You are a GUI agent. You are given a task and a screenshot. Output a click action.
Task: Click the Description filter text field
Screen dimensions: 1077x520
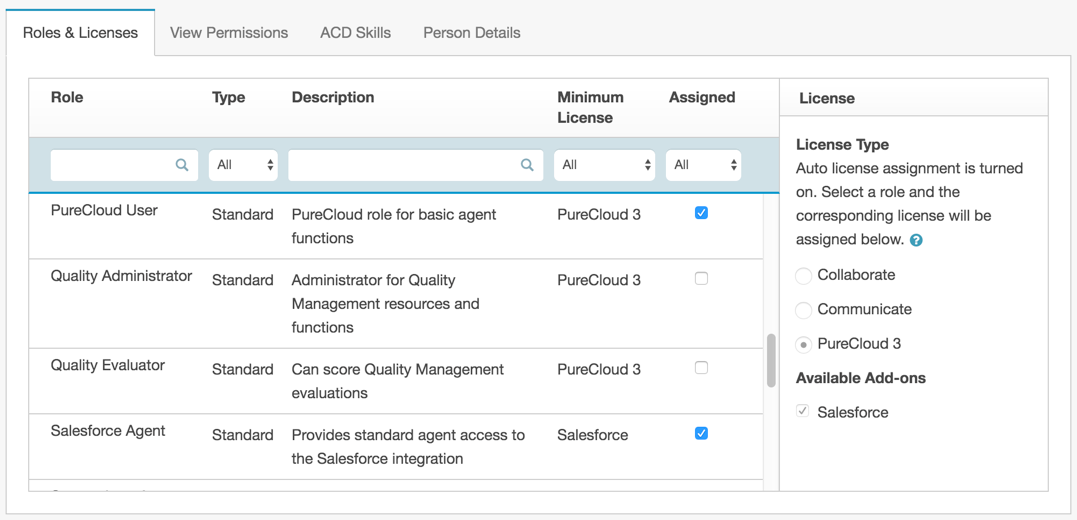click(x=416, y=165)
